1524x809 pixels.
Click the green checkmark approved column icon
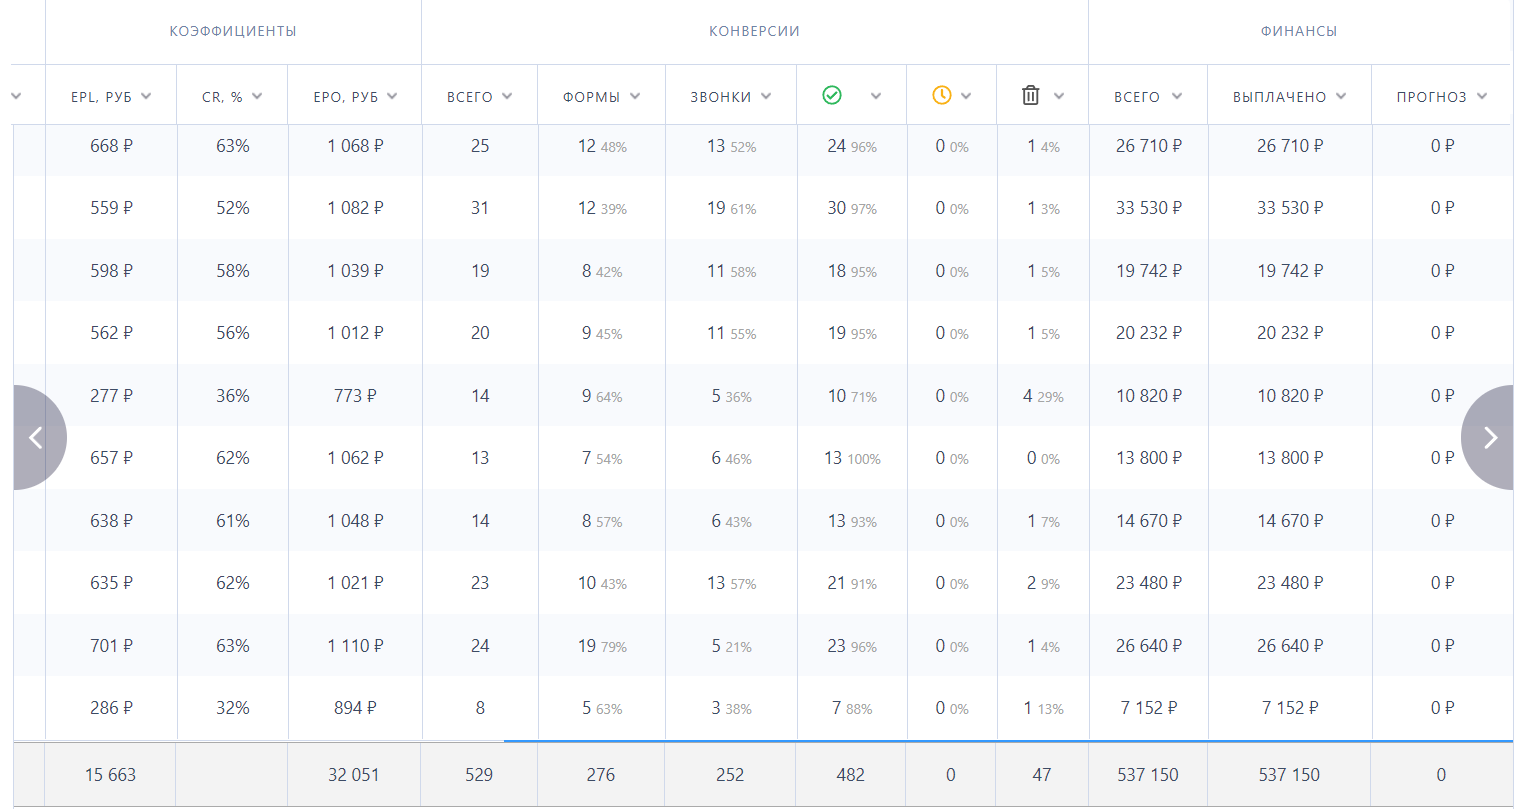(x=832, y=95)
